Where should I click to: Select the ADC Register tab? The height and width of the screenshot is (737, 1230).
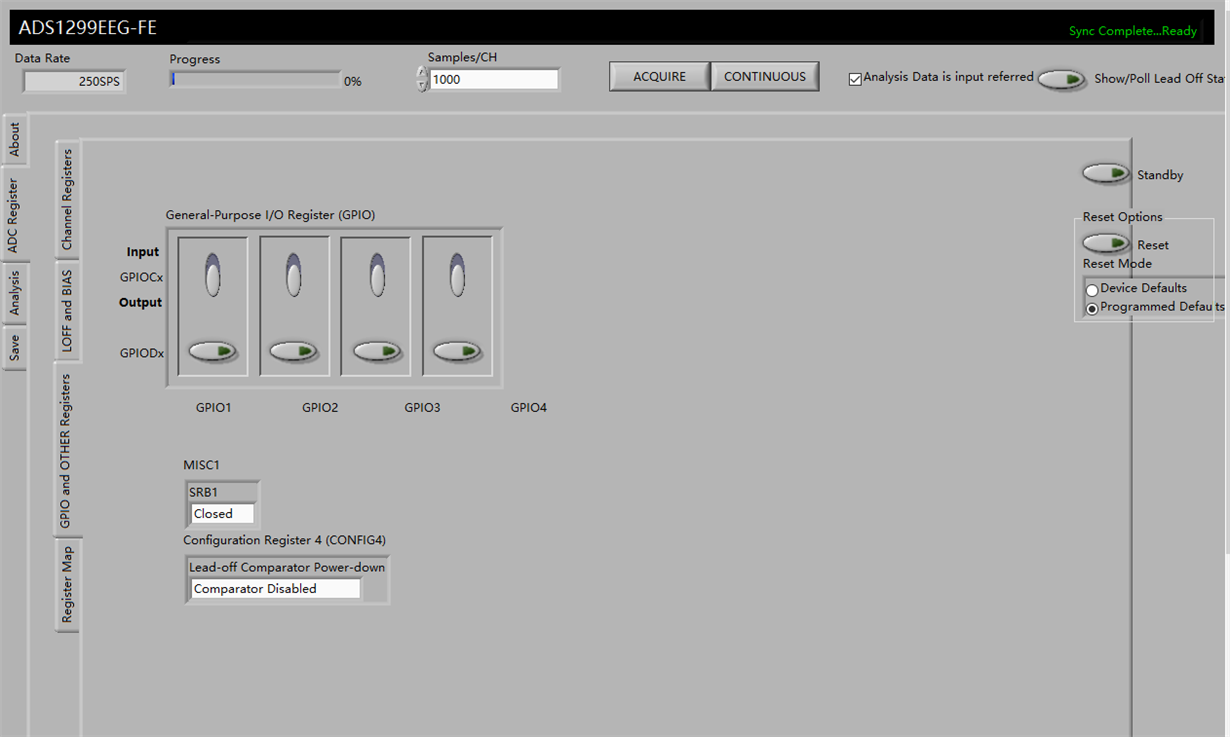[13, 216]
